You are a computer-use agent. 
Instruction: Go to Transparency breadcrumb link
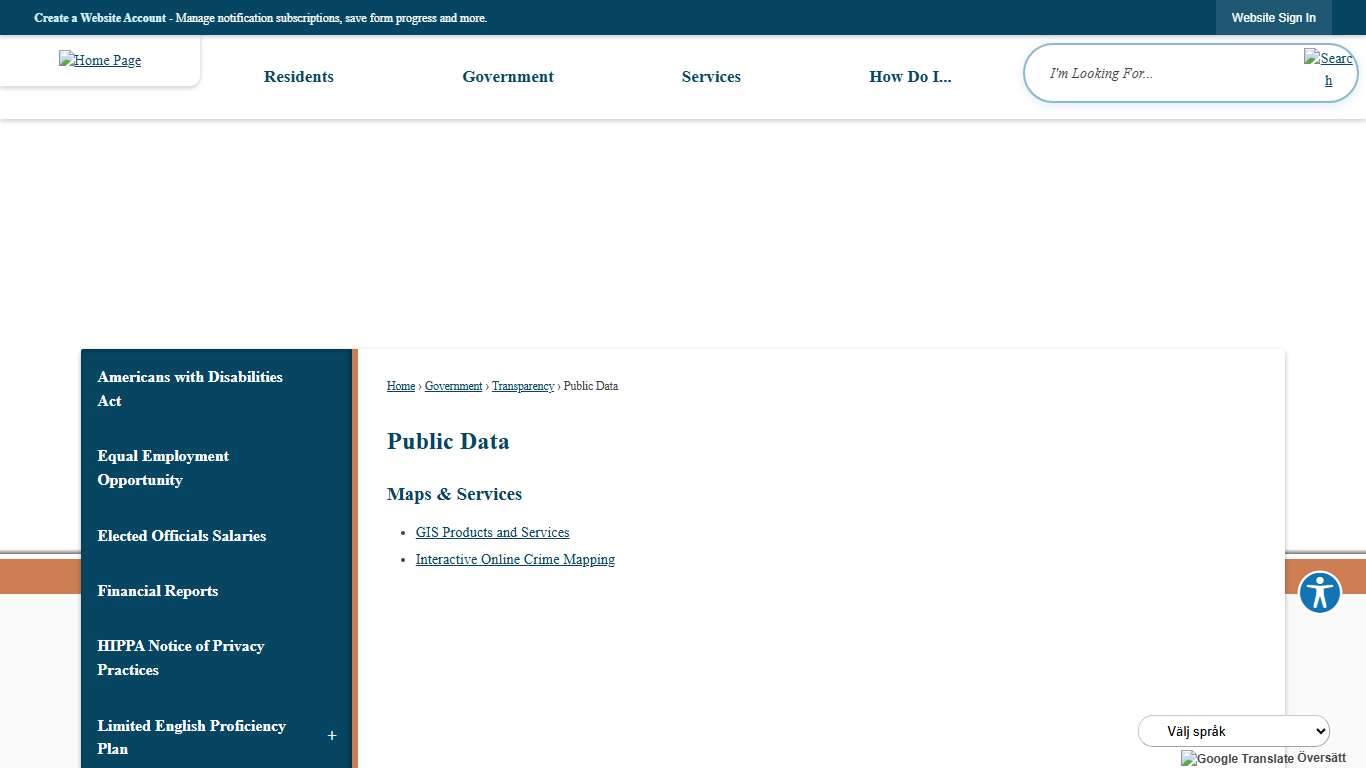pos(522,386)
